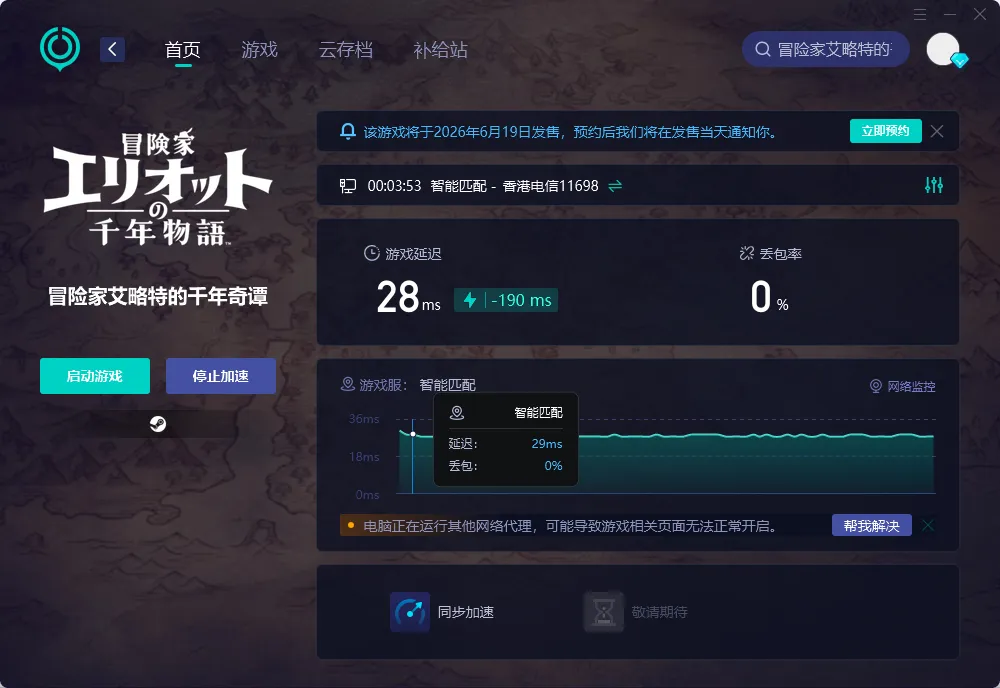Switch node via the green swap arrows
The image size is (1000, 688).
[615, 186]
